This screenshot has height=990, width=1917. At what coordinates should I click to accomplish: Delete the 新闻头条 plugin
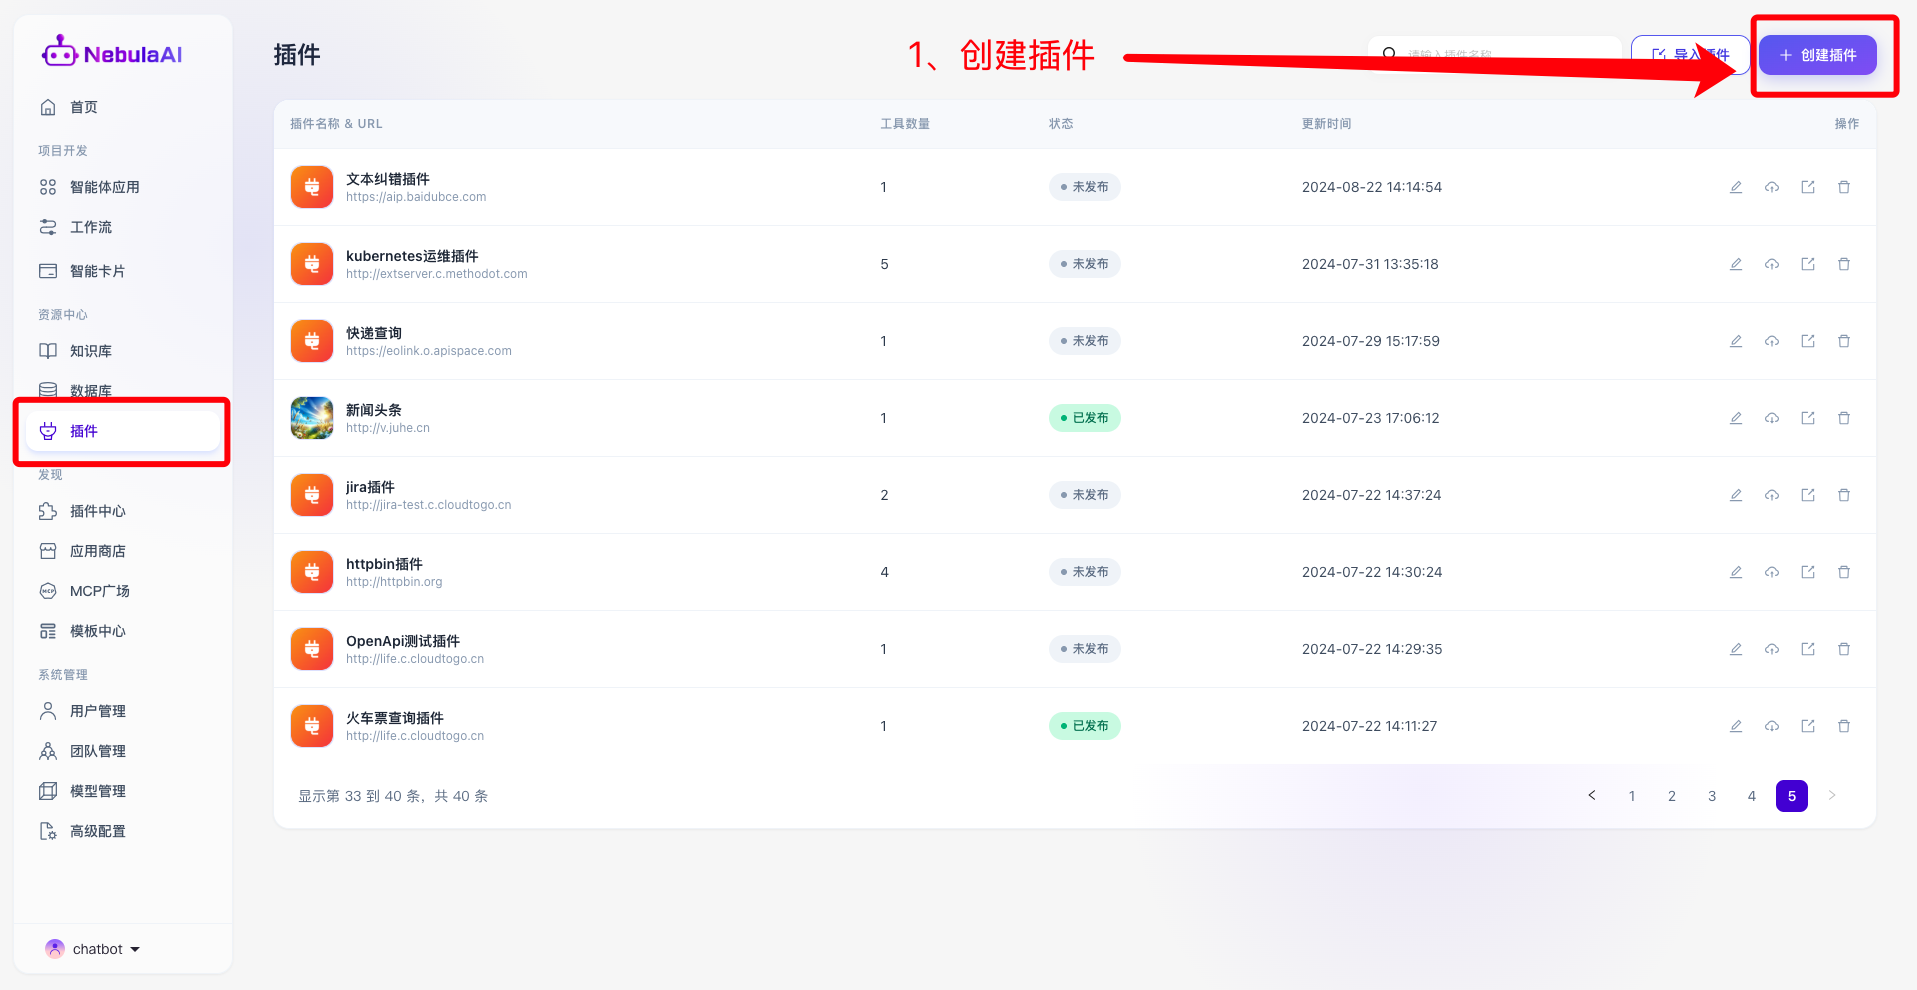1844,418
